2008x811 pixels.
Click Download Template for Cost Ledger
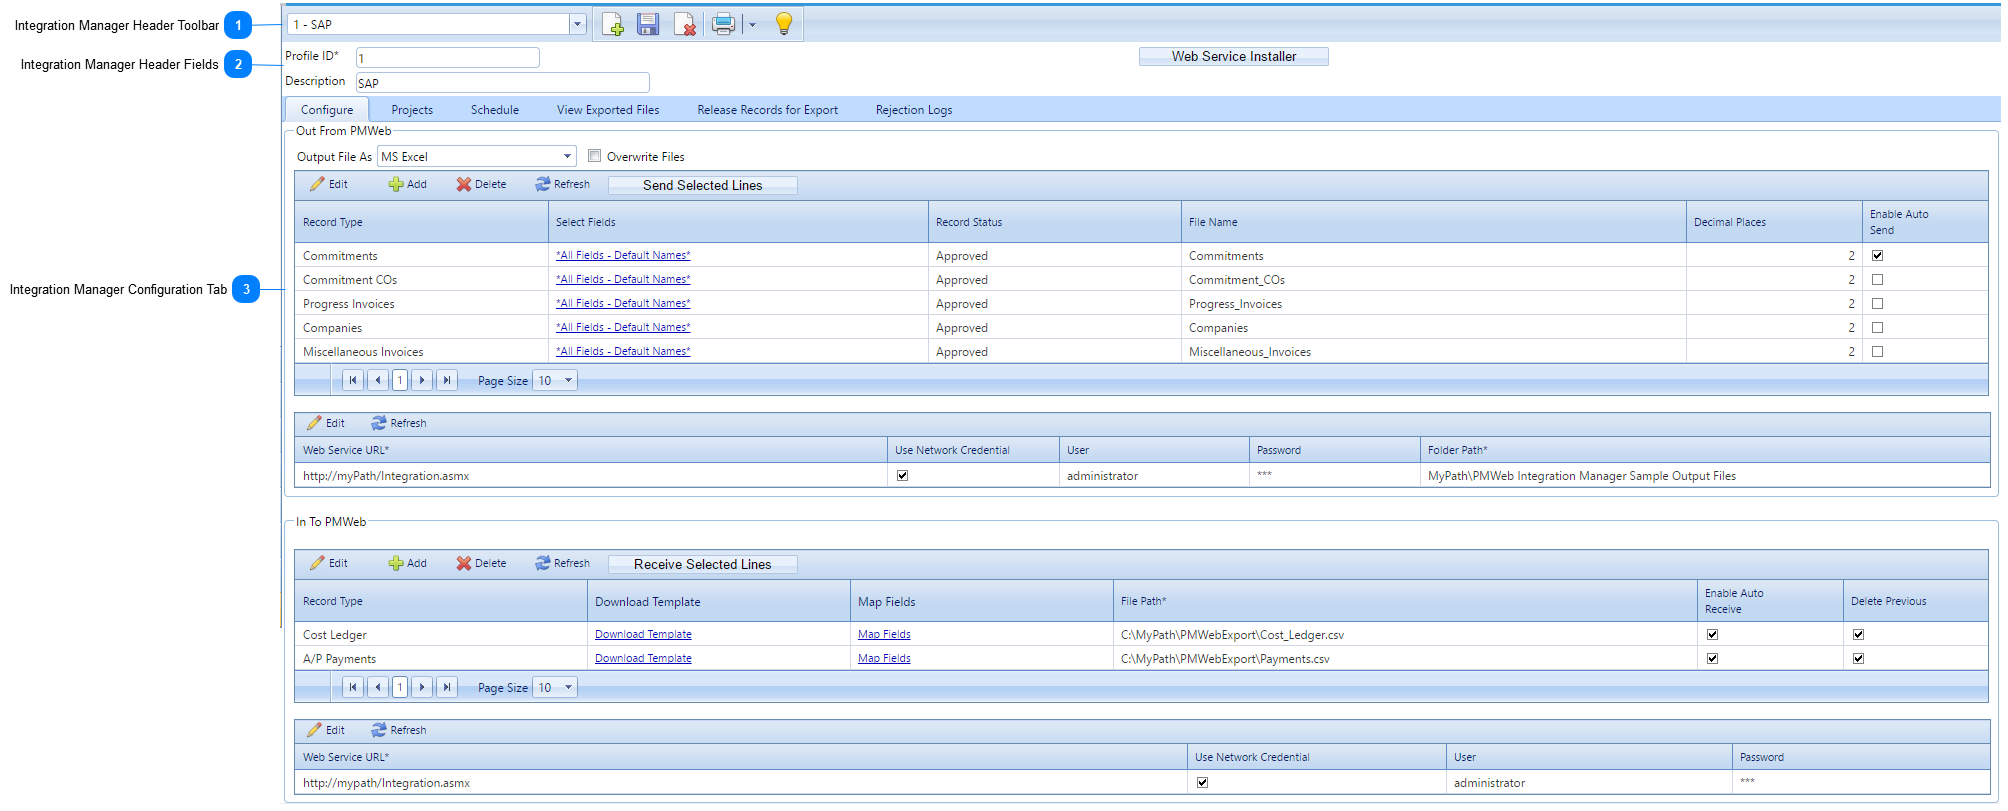click(643, 634)
